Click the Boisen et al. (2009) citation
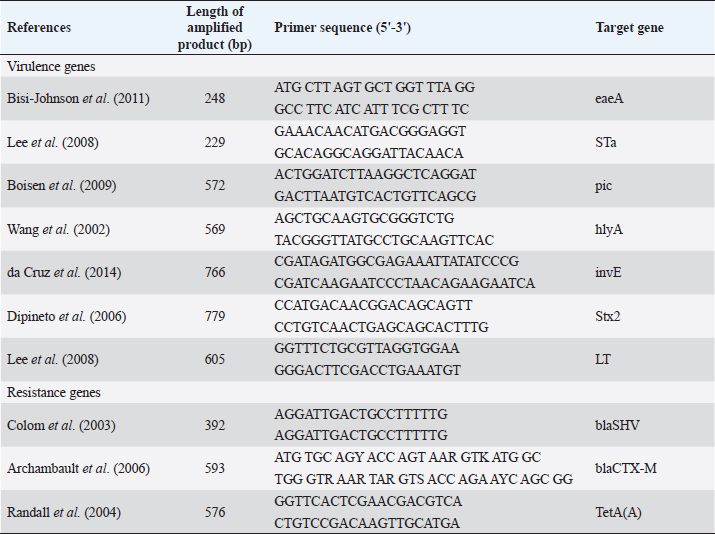Screen dimensions: 715x534 point(57,185)
